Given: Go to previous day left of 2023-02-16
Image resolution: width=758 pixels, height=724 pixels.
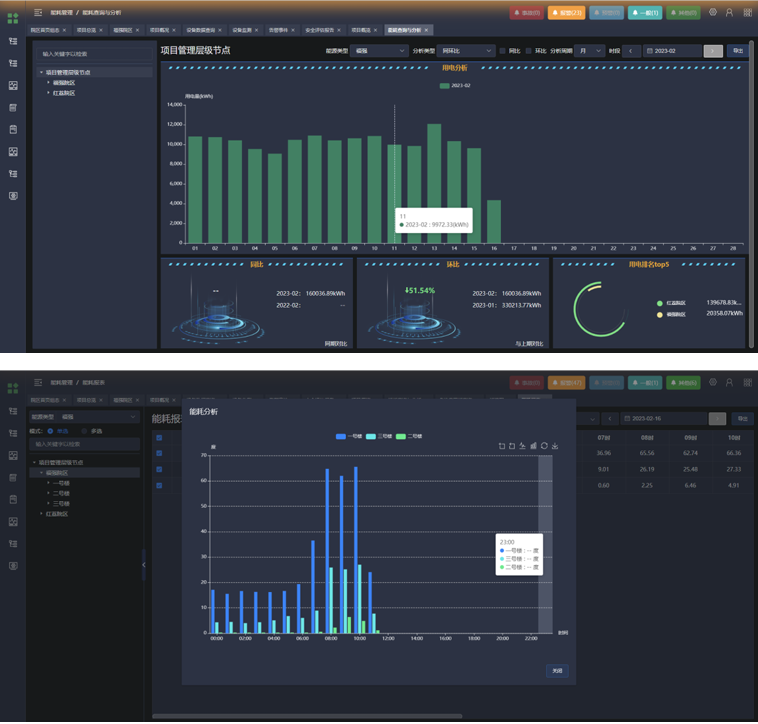Looking at the screenshot, I should [610, 419].
